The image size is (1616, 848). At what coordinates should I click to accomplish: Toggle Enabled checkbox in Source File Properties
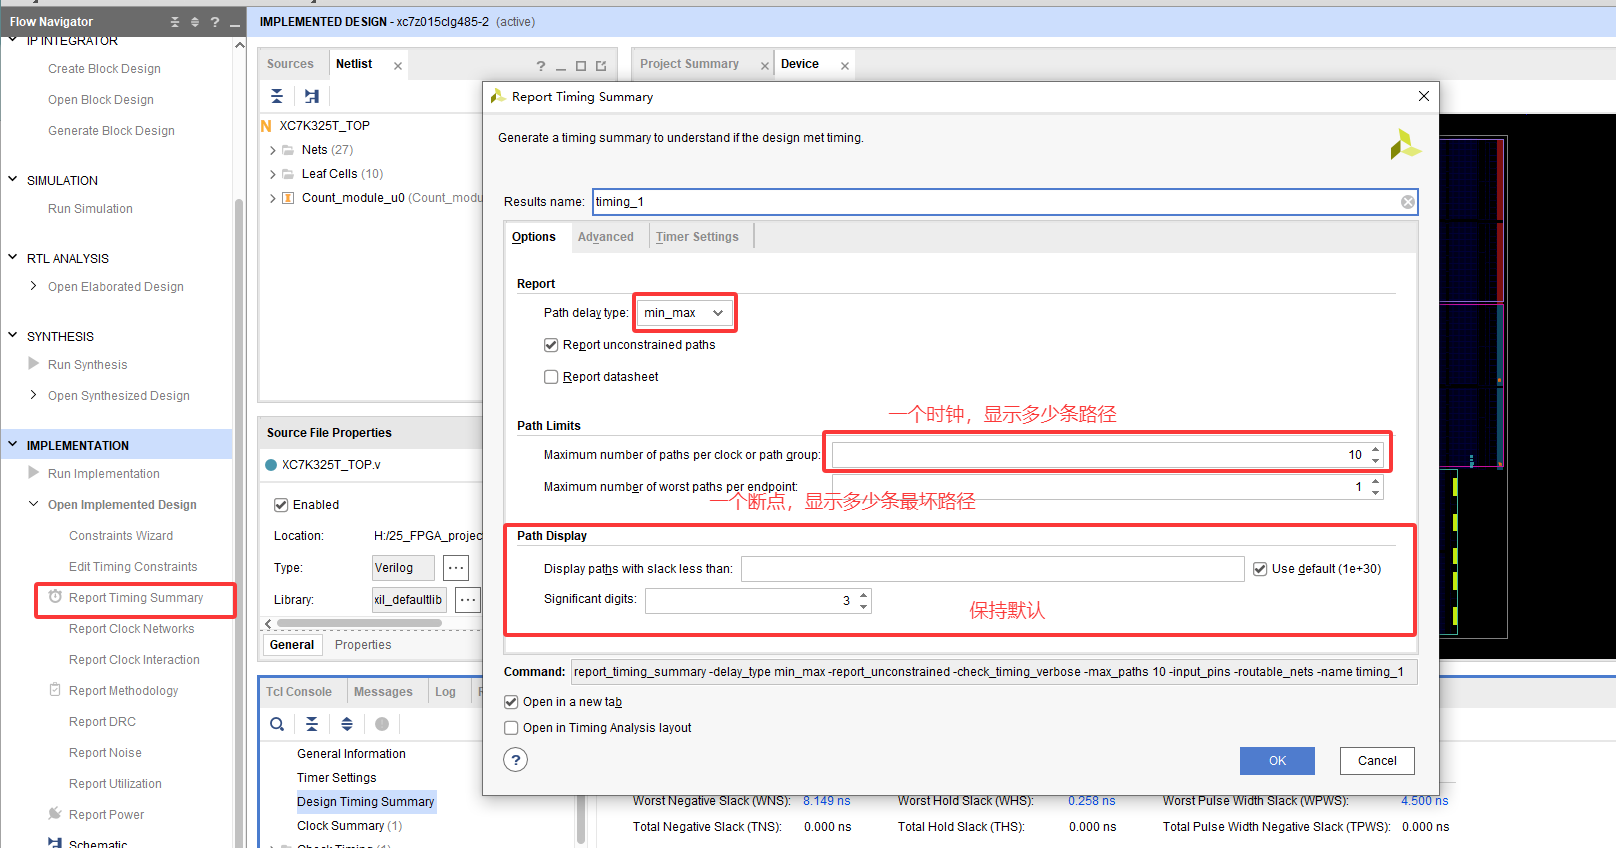(281, 505)
